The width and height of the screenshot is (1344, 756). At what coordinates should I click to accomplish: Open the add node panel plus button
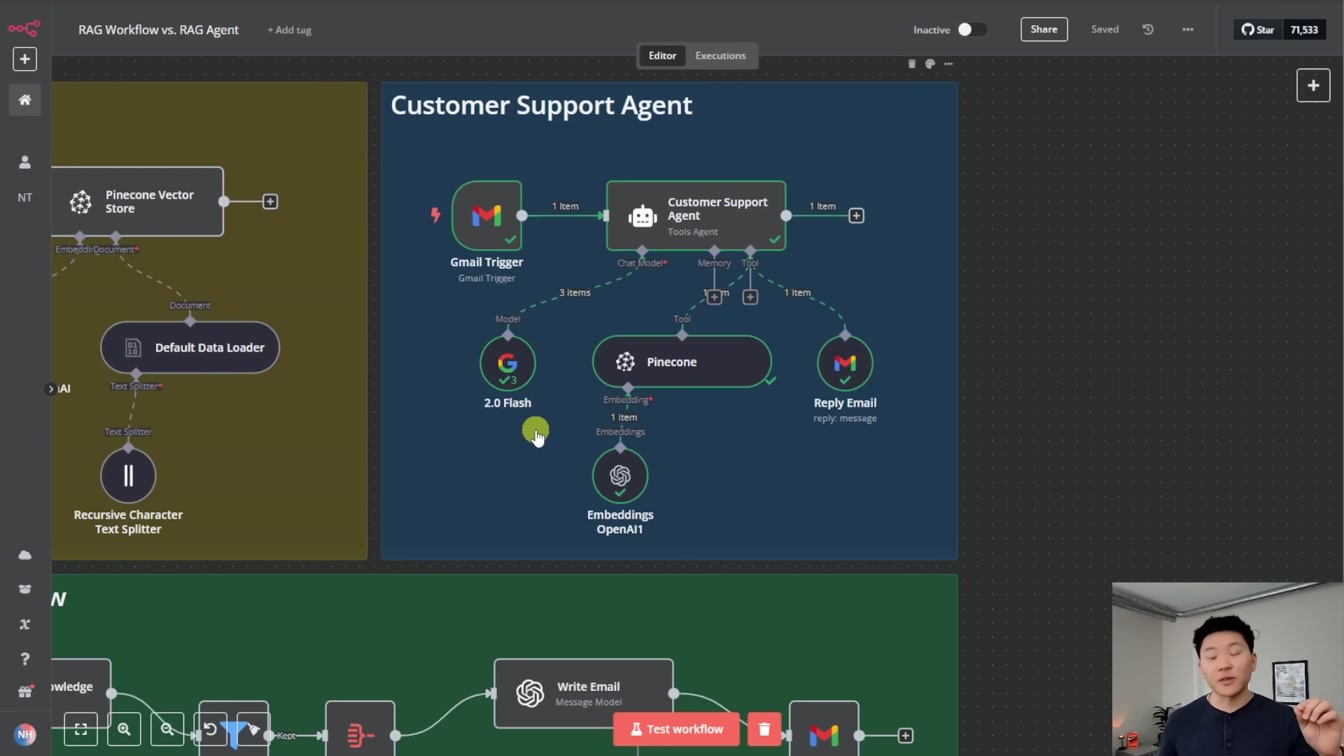[1313, 86]
